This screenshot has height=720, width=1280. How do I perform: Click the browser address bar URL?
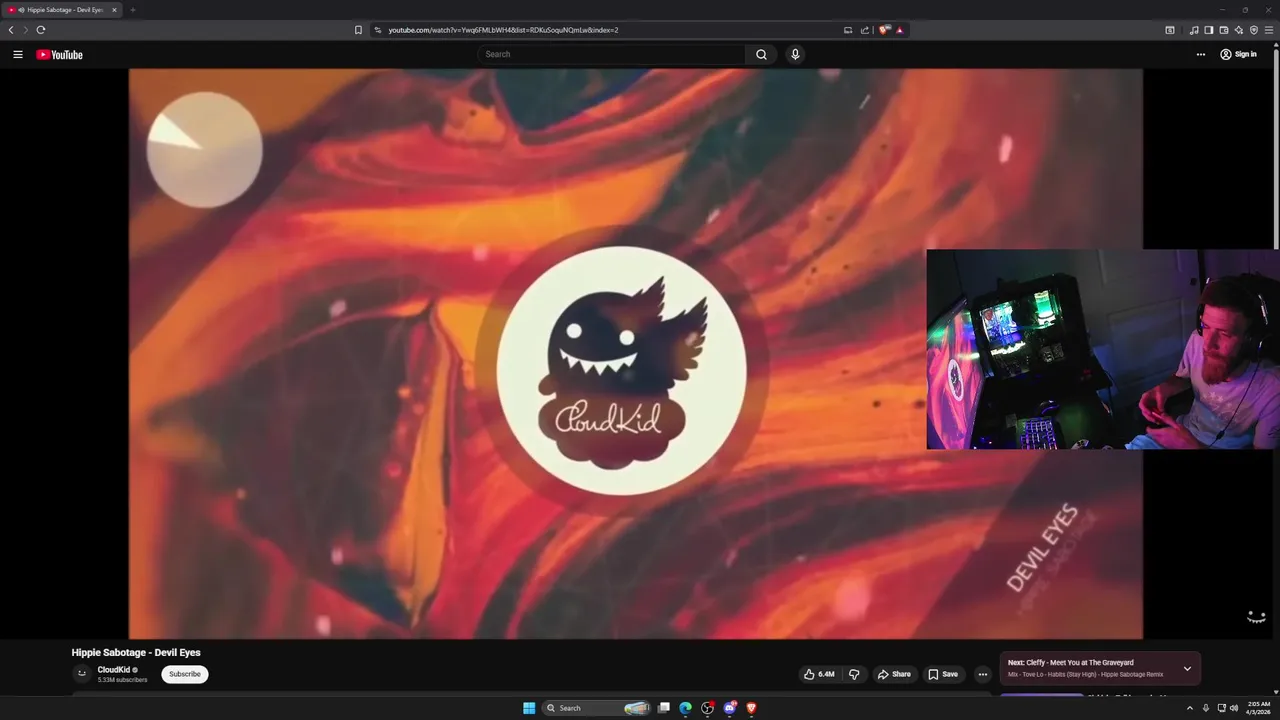point(503,30)
